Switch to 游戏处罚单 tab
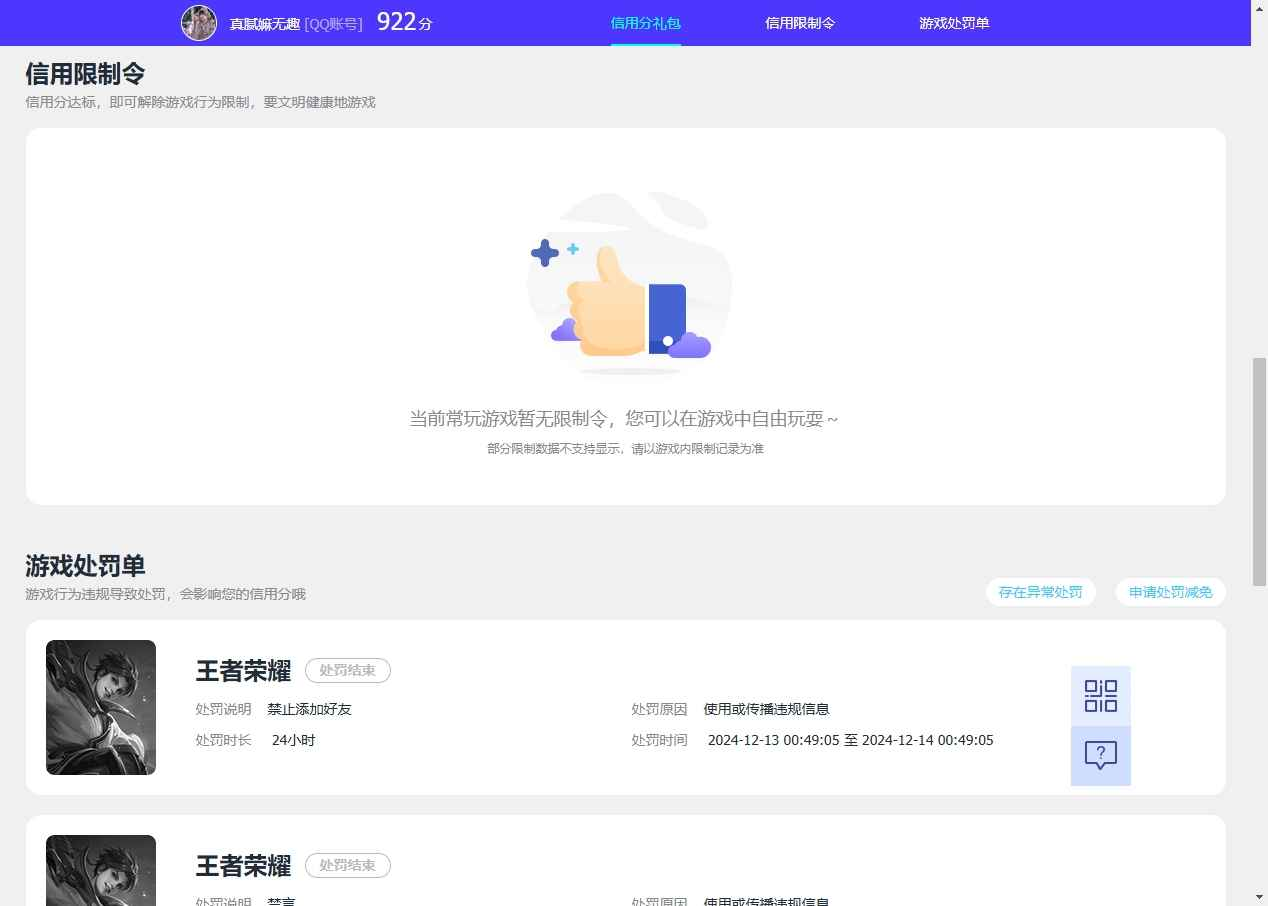1268x906 pixels. pos(954,23)
